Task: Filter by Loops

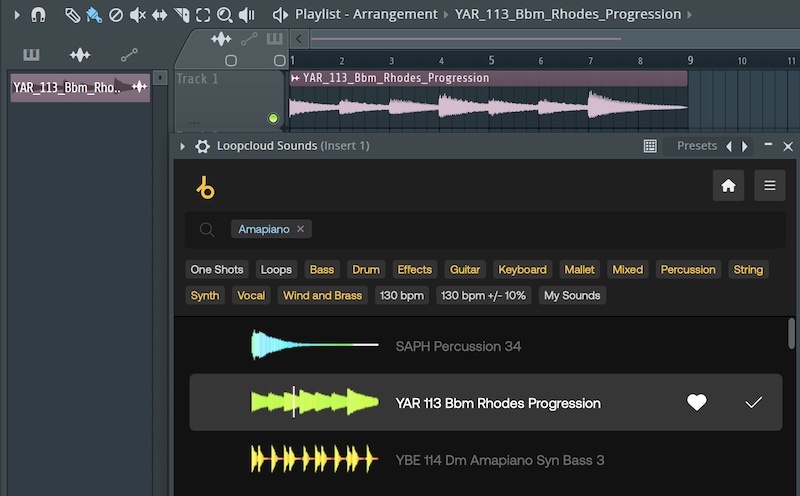Action: point(276,269)
